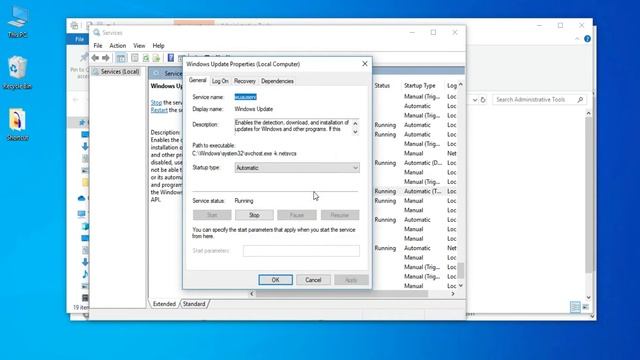Screen dimensions: 640x360
Task: Click Explorer window vertical scrollbar
Action: tap(589, 195)
